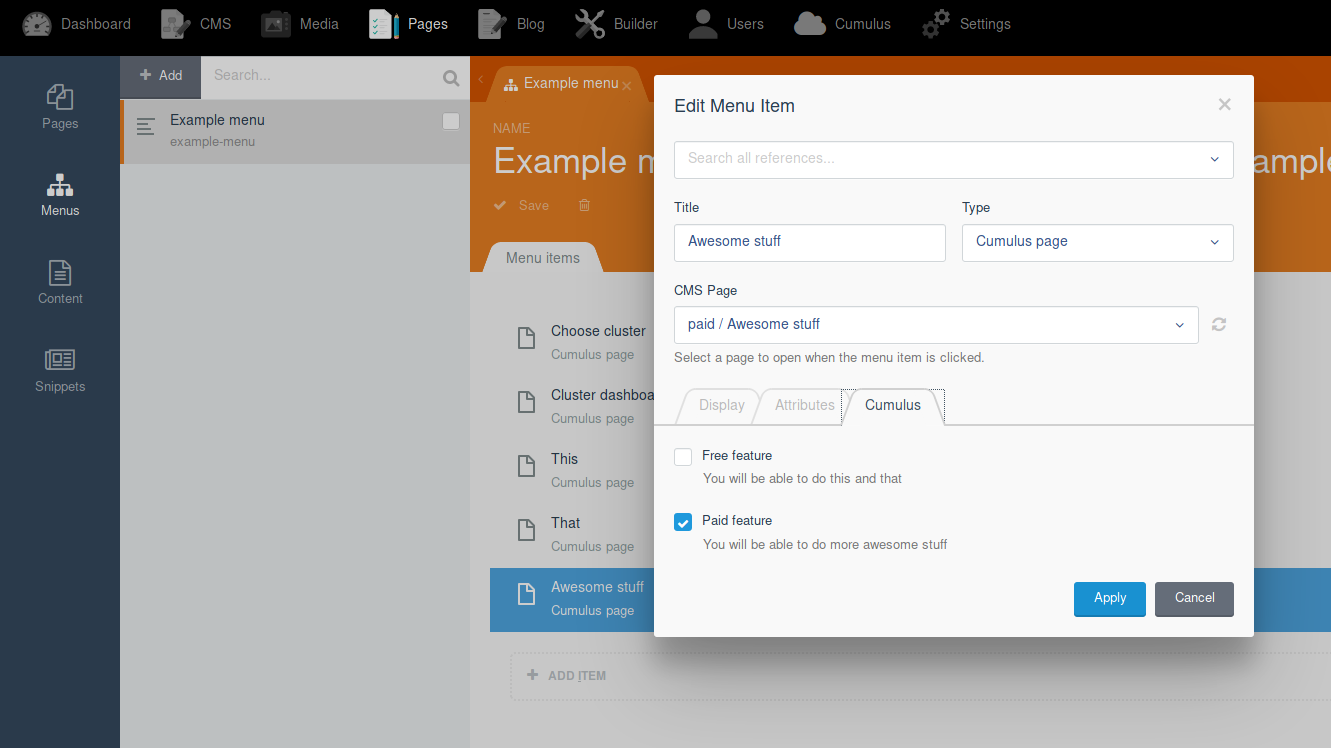Screen dimensions: 1331x748
Task: Open the Settings menu label
Action: [x=985, y=24]
